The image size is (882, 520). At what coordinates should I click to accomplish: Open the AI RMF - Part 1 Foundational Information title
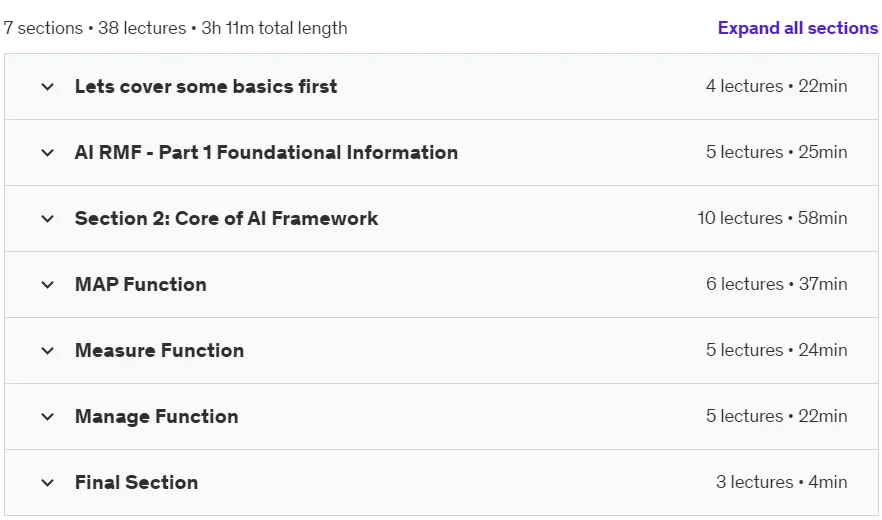click(x=266, y=153)
